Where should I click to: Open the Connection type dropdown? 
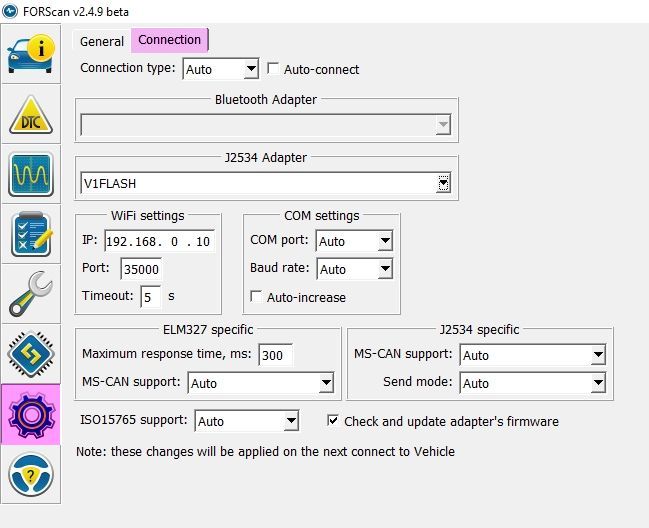(221, 69)
